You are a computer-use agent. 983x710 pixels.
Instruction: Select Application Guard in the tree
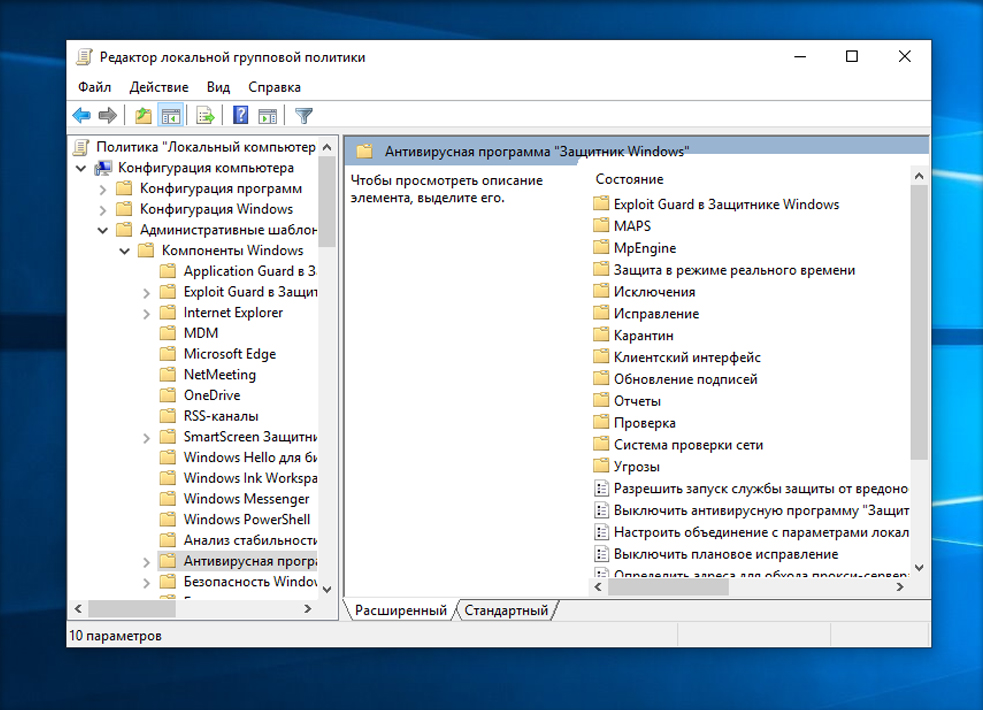coord(250,271)
